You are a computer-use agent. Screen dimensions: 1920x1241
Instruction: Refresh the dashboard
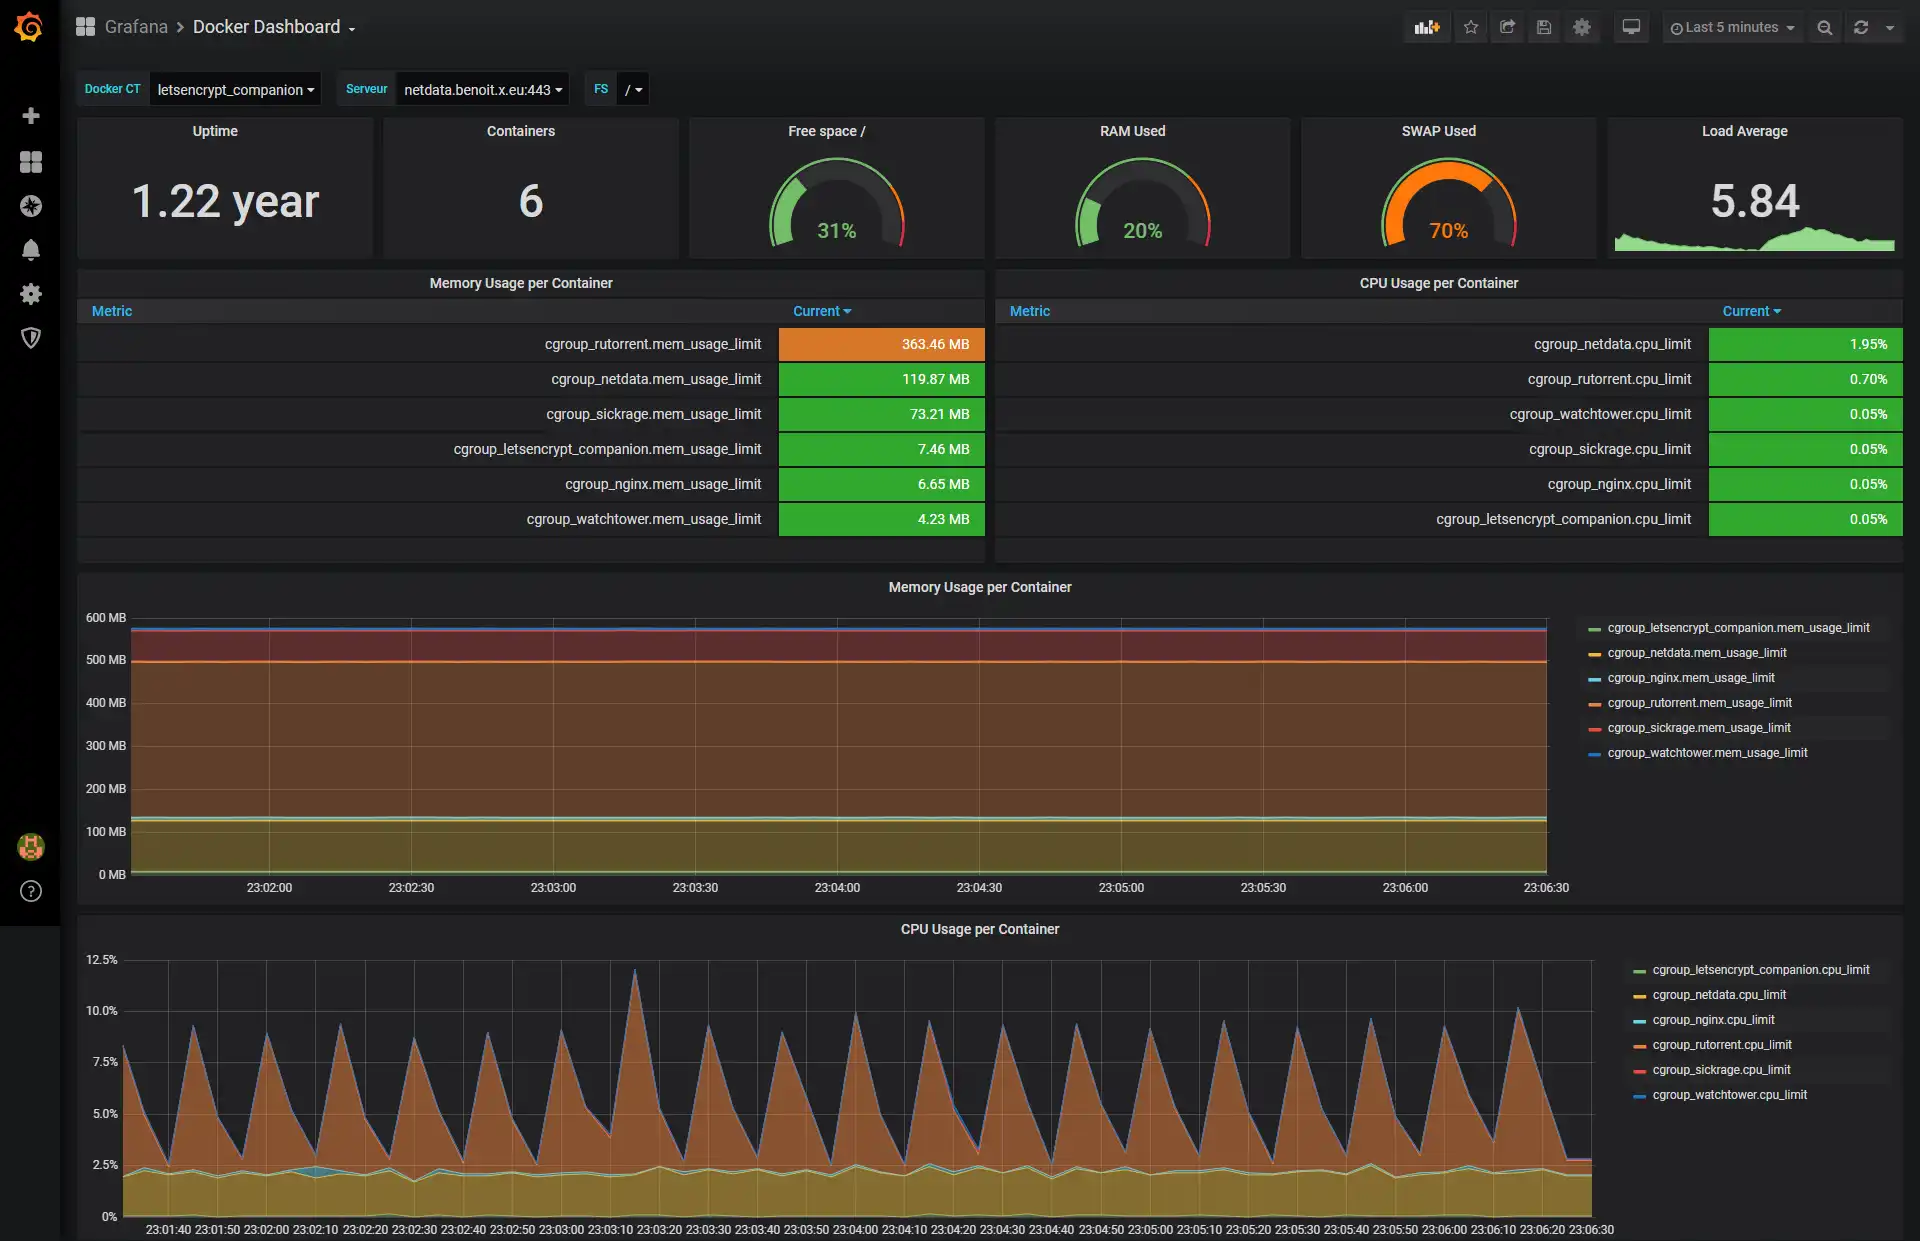tap(1860, 27)
